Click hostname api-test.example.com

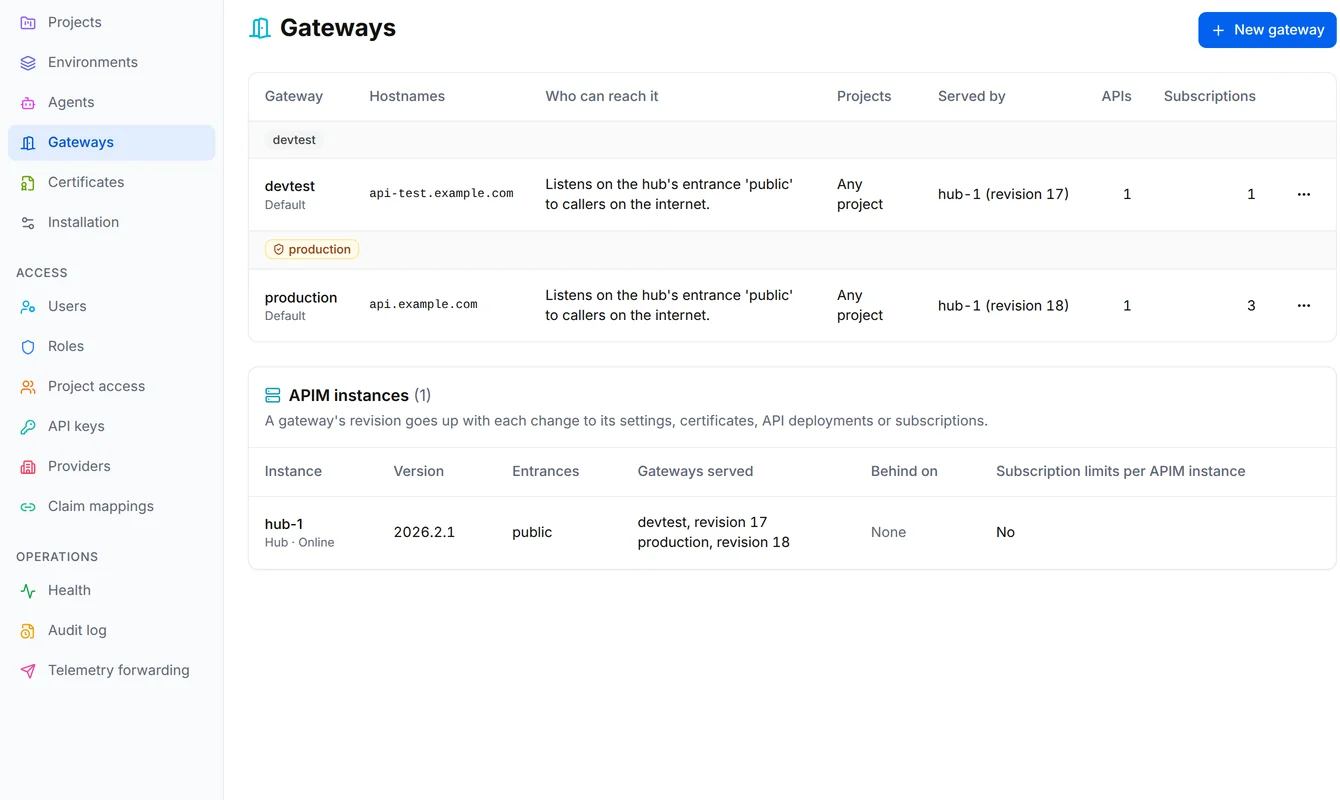click(441, 194)
